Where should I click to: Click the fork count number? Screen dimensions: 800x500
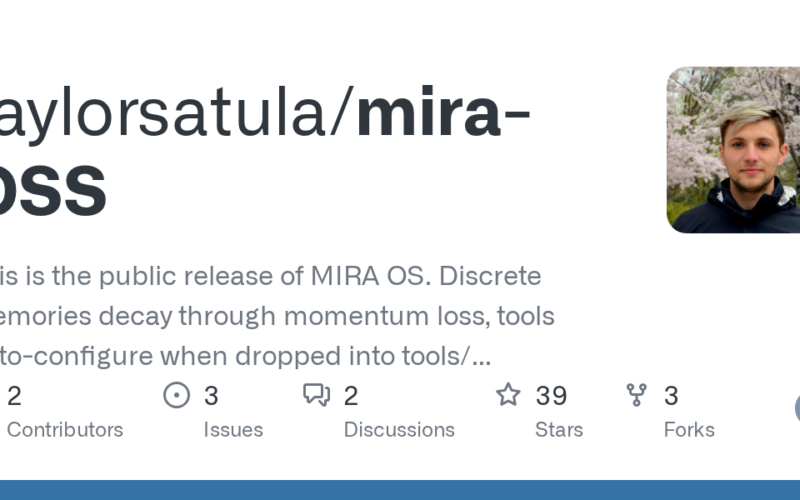(x=671, y=396)
